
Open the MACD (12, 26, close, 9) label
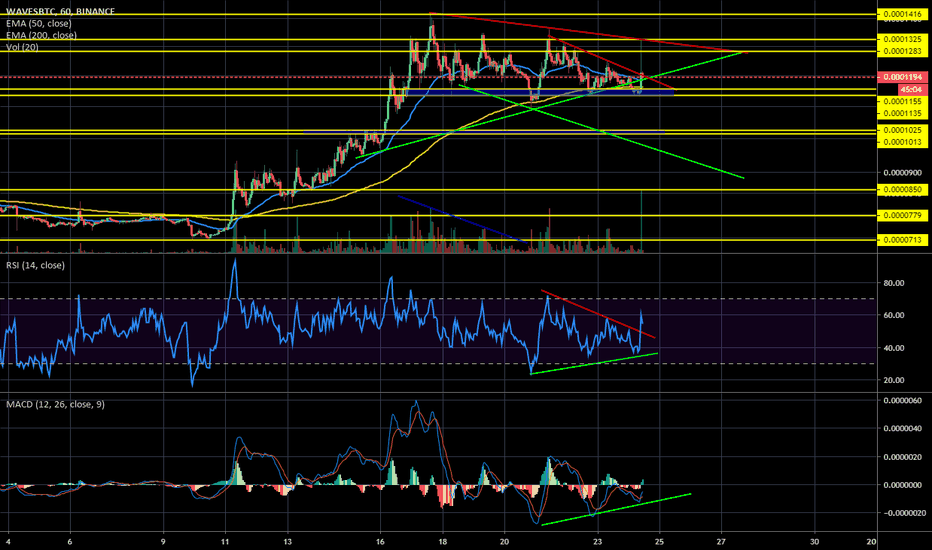[x=55, y=404]
